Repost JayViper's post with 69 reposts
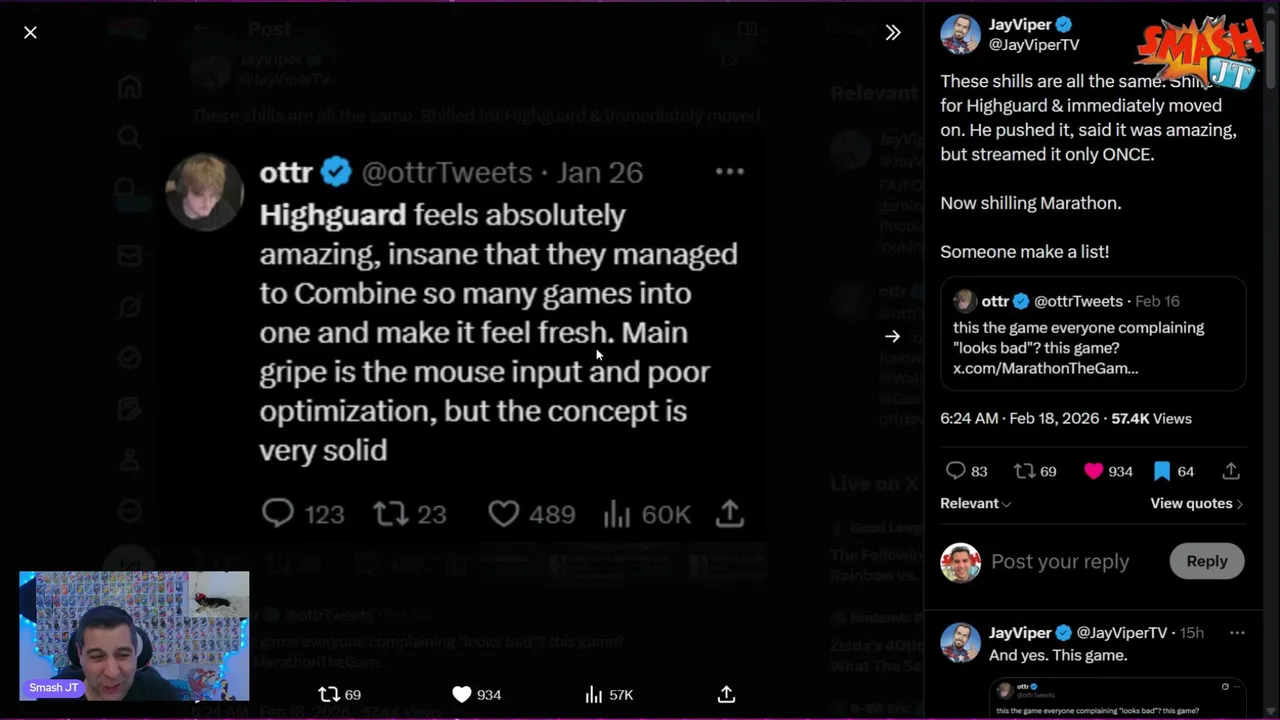The width and height of the screenshot is (1280, 720). [x=1024, y=471]
